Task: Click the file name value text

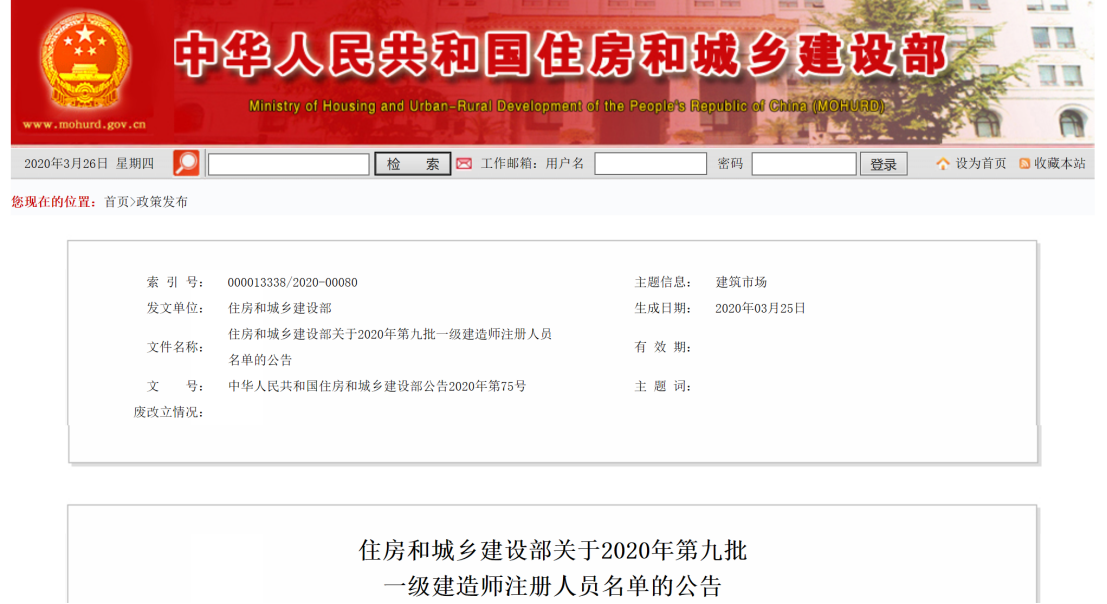Action: click(x=390, y=347)
